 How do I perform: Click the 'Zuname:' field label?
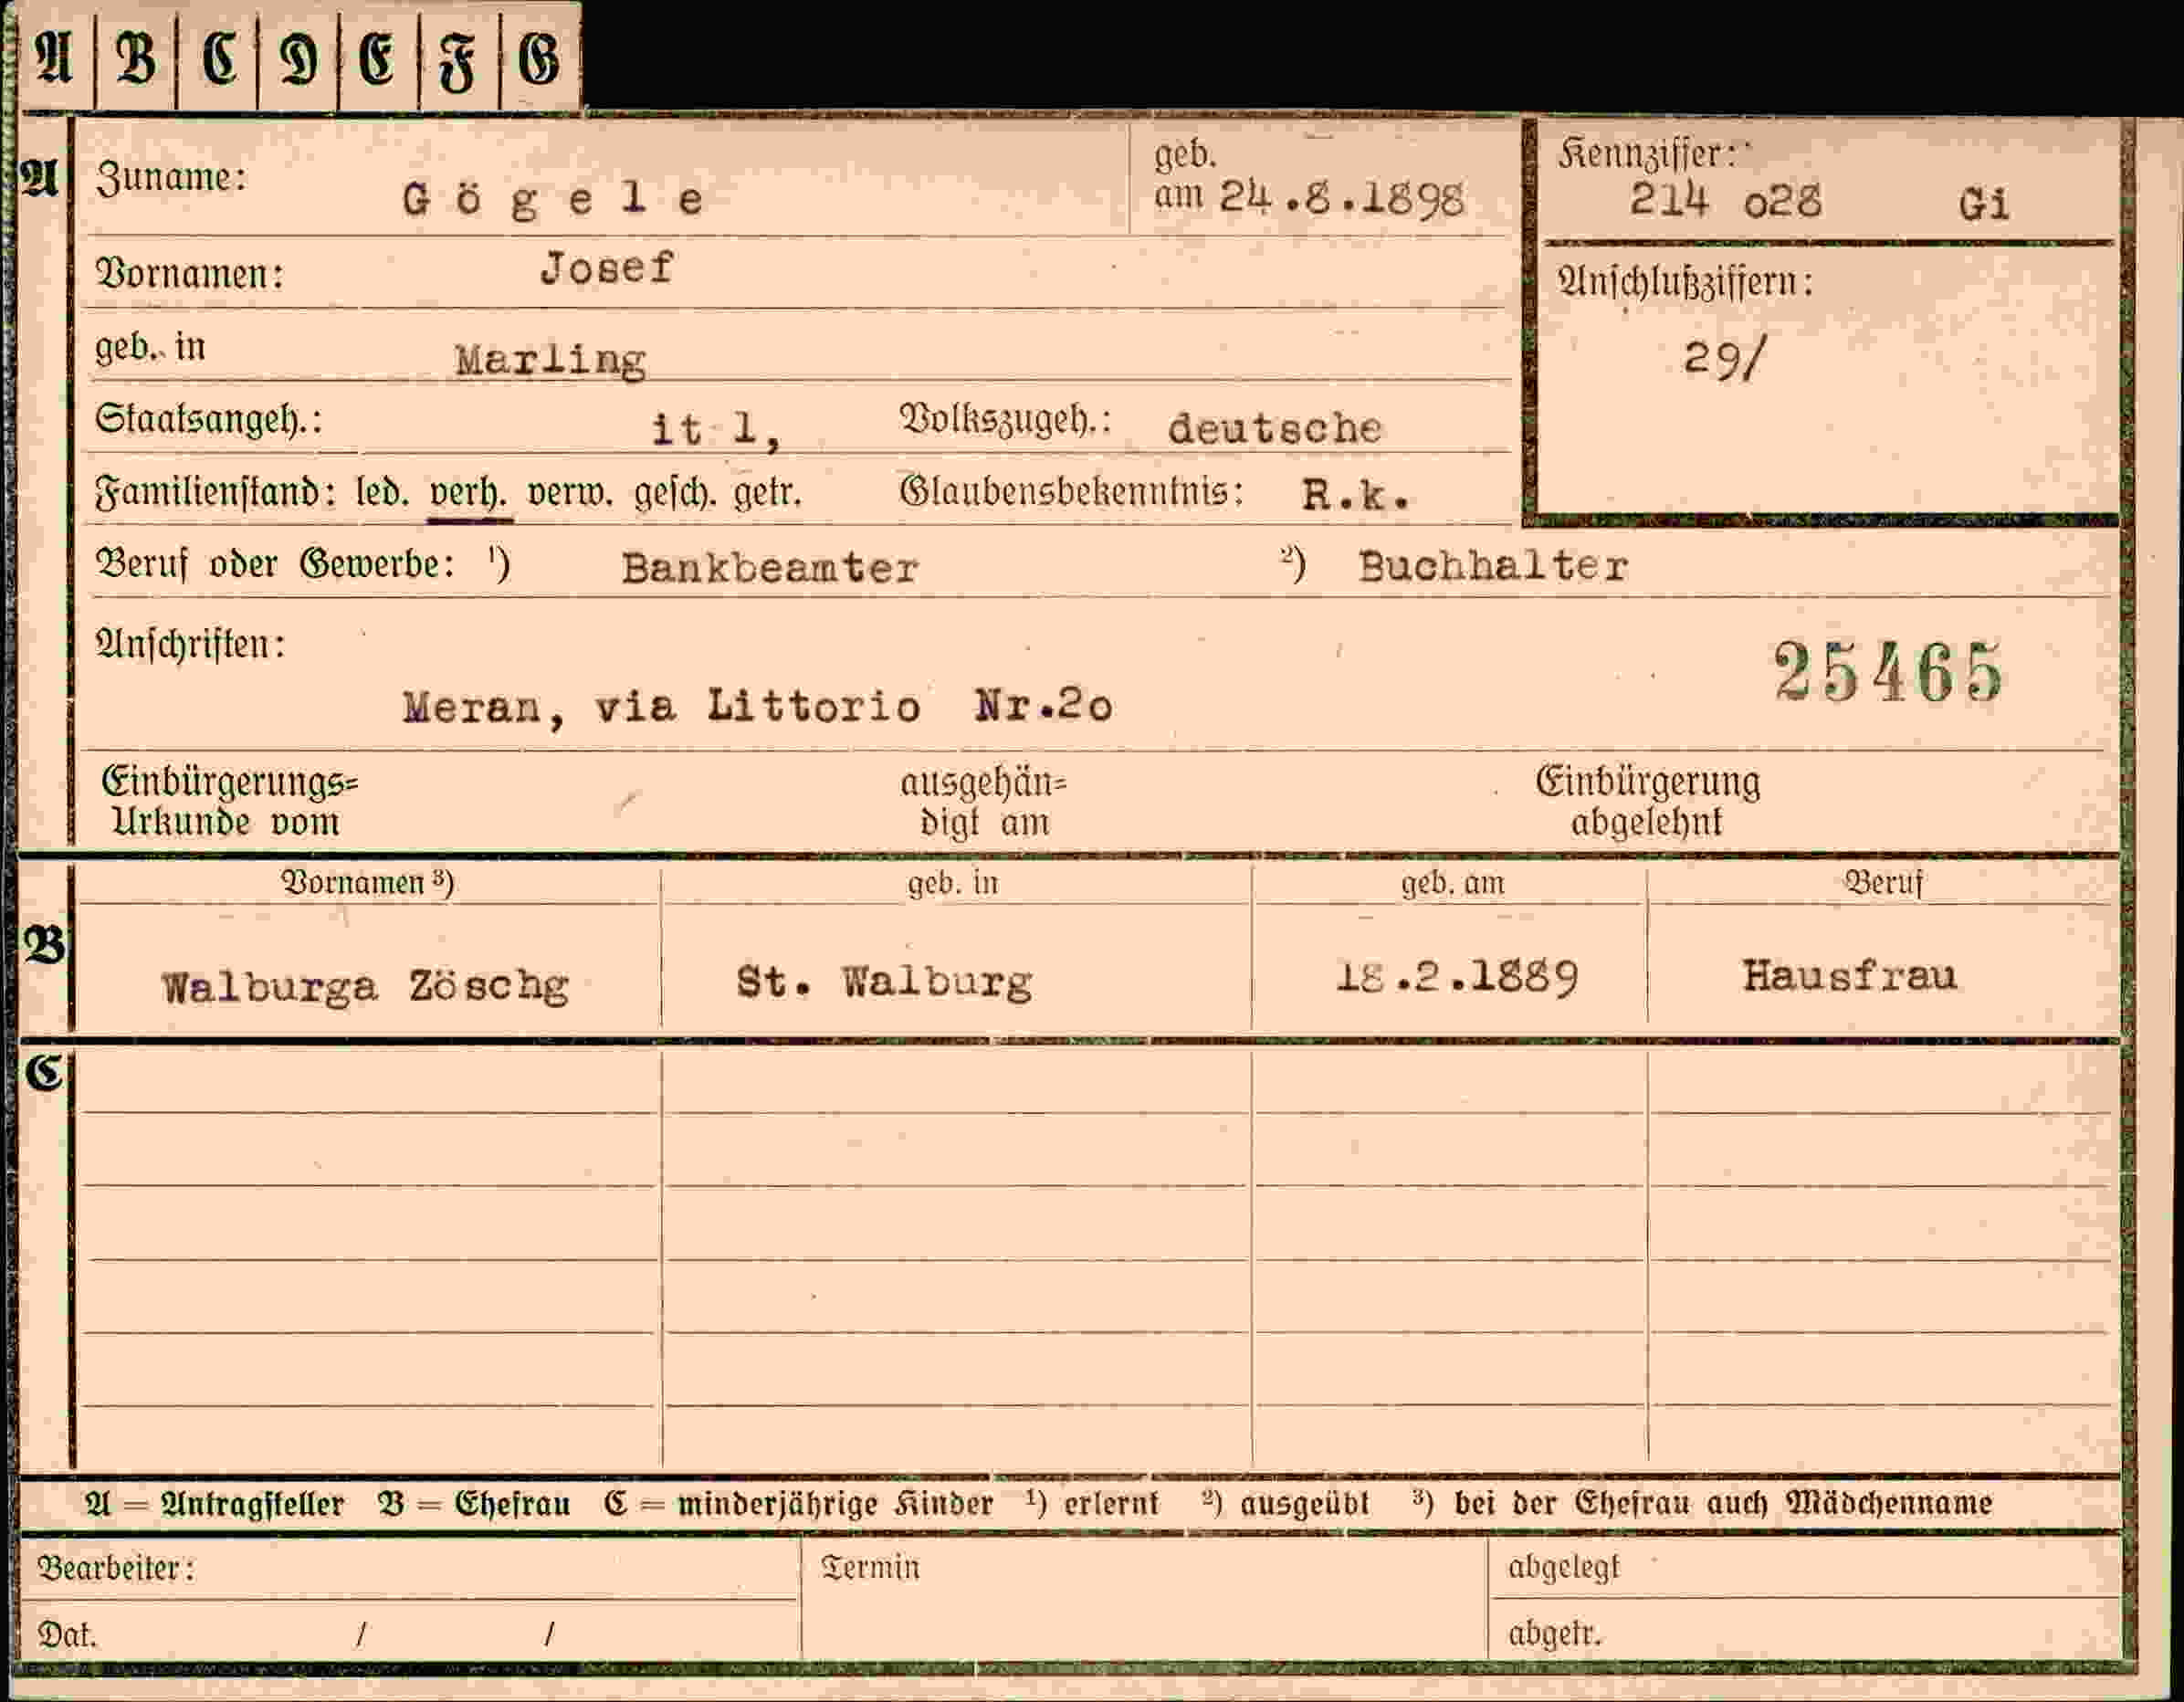point(171,177)
